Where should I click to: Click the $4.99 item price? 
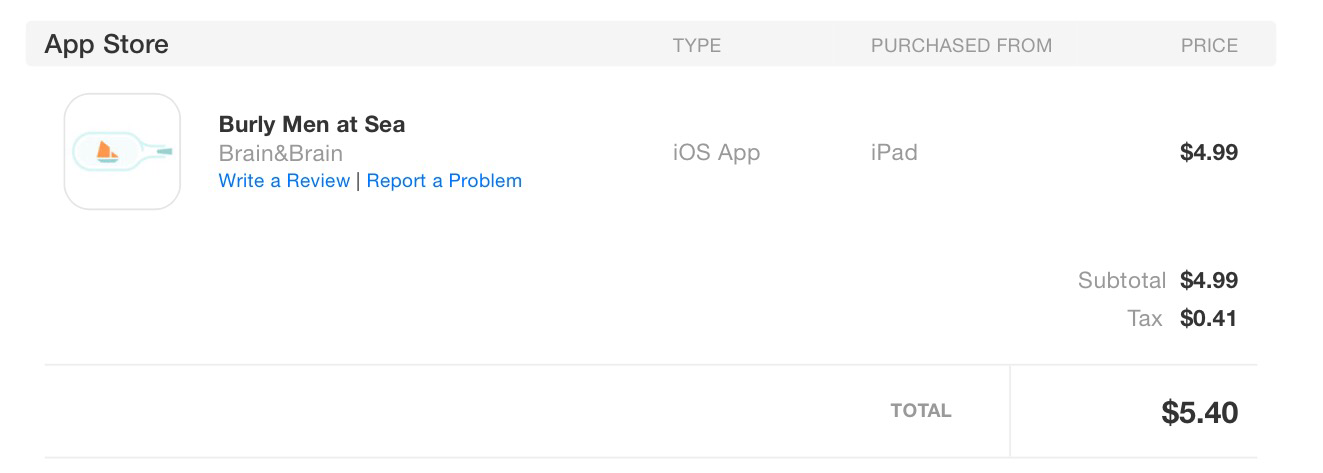(x=1208, y=153)
